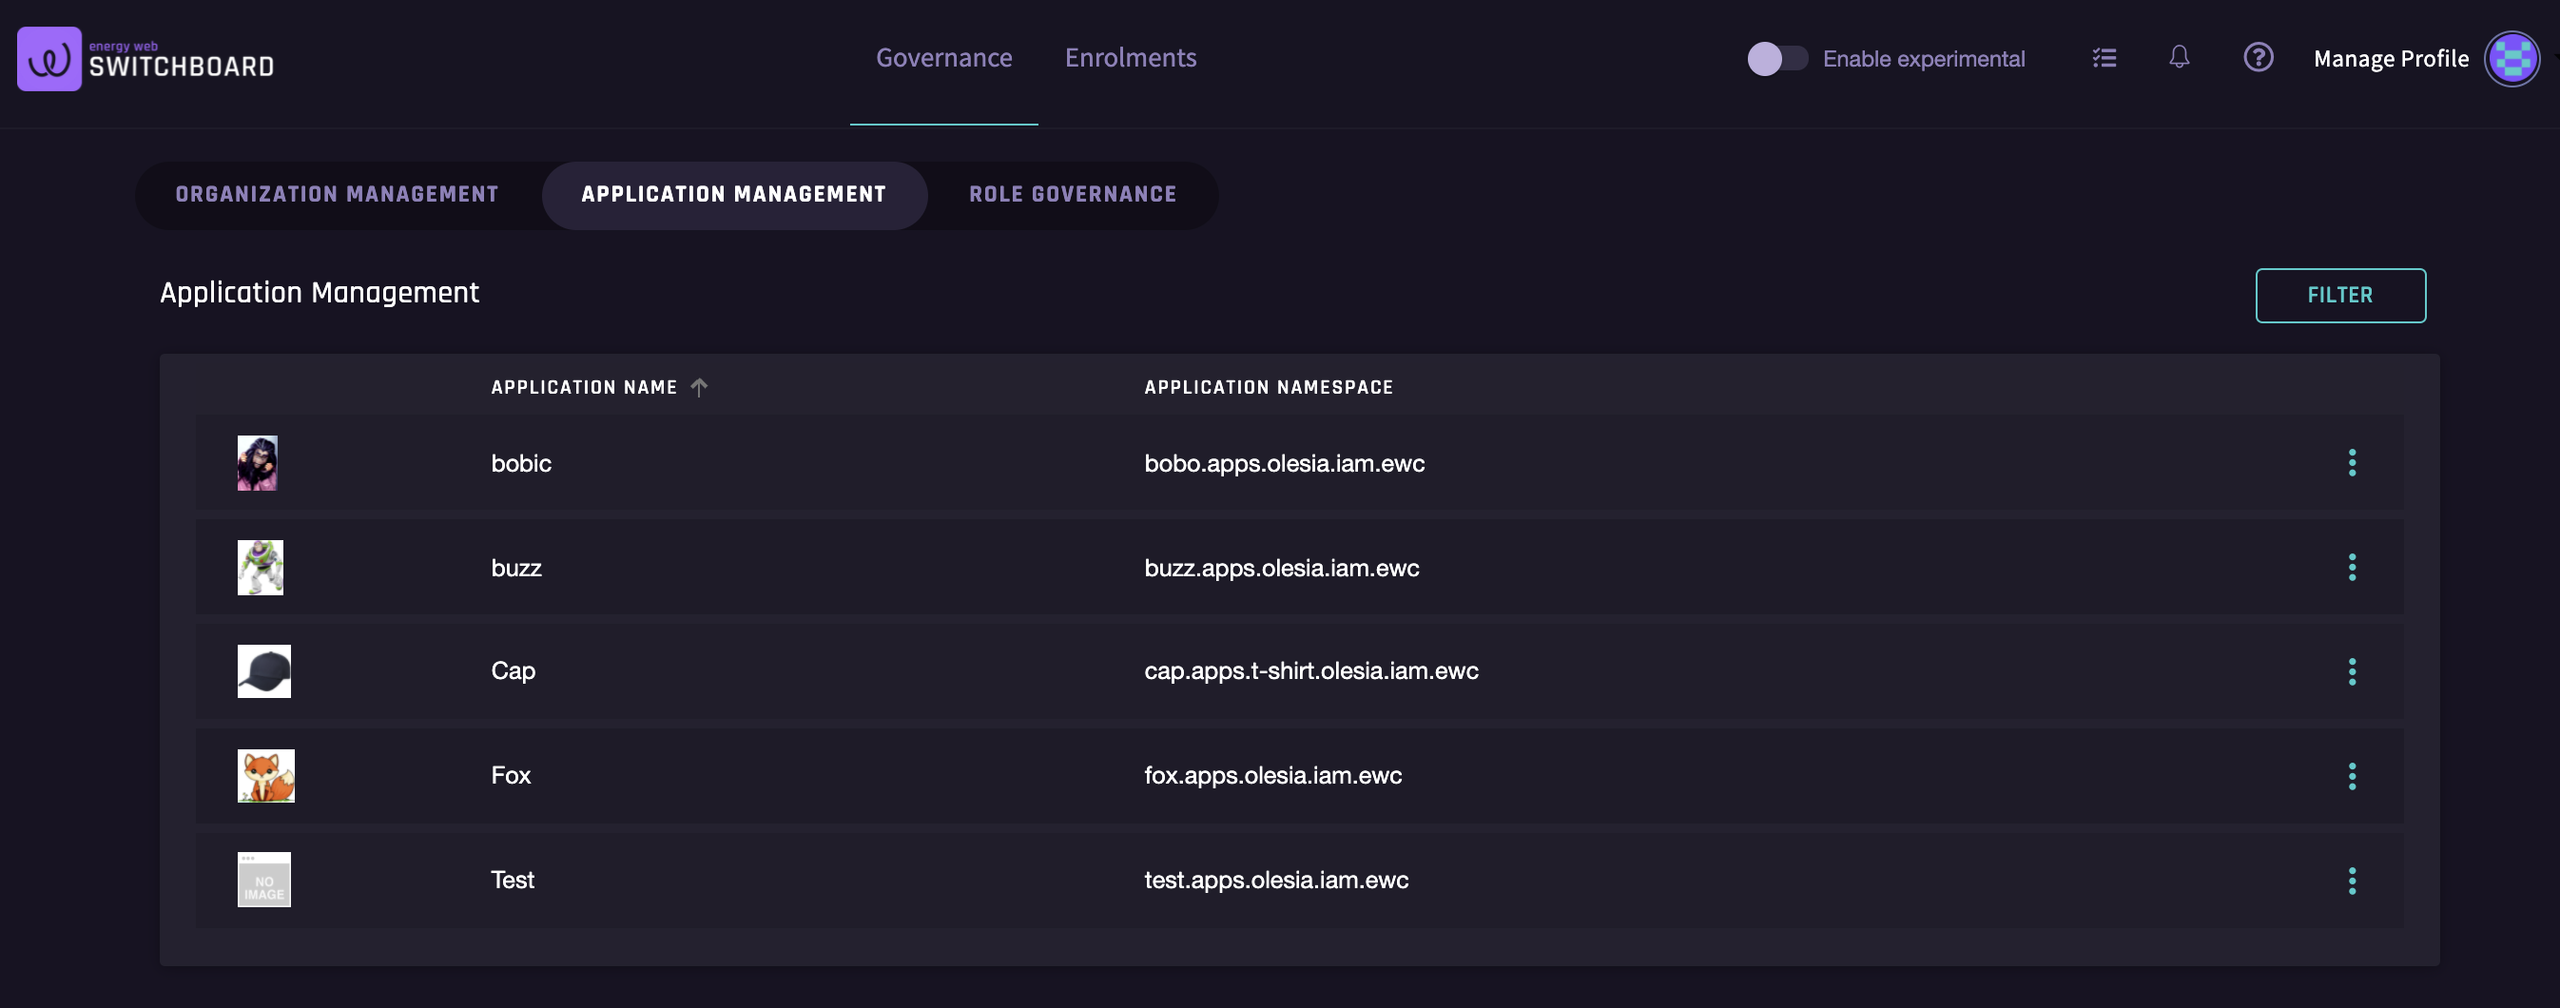Click the Energy Web Switchboard logo
The height and width of the screenshot is (1008, 2560).
146,59
